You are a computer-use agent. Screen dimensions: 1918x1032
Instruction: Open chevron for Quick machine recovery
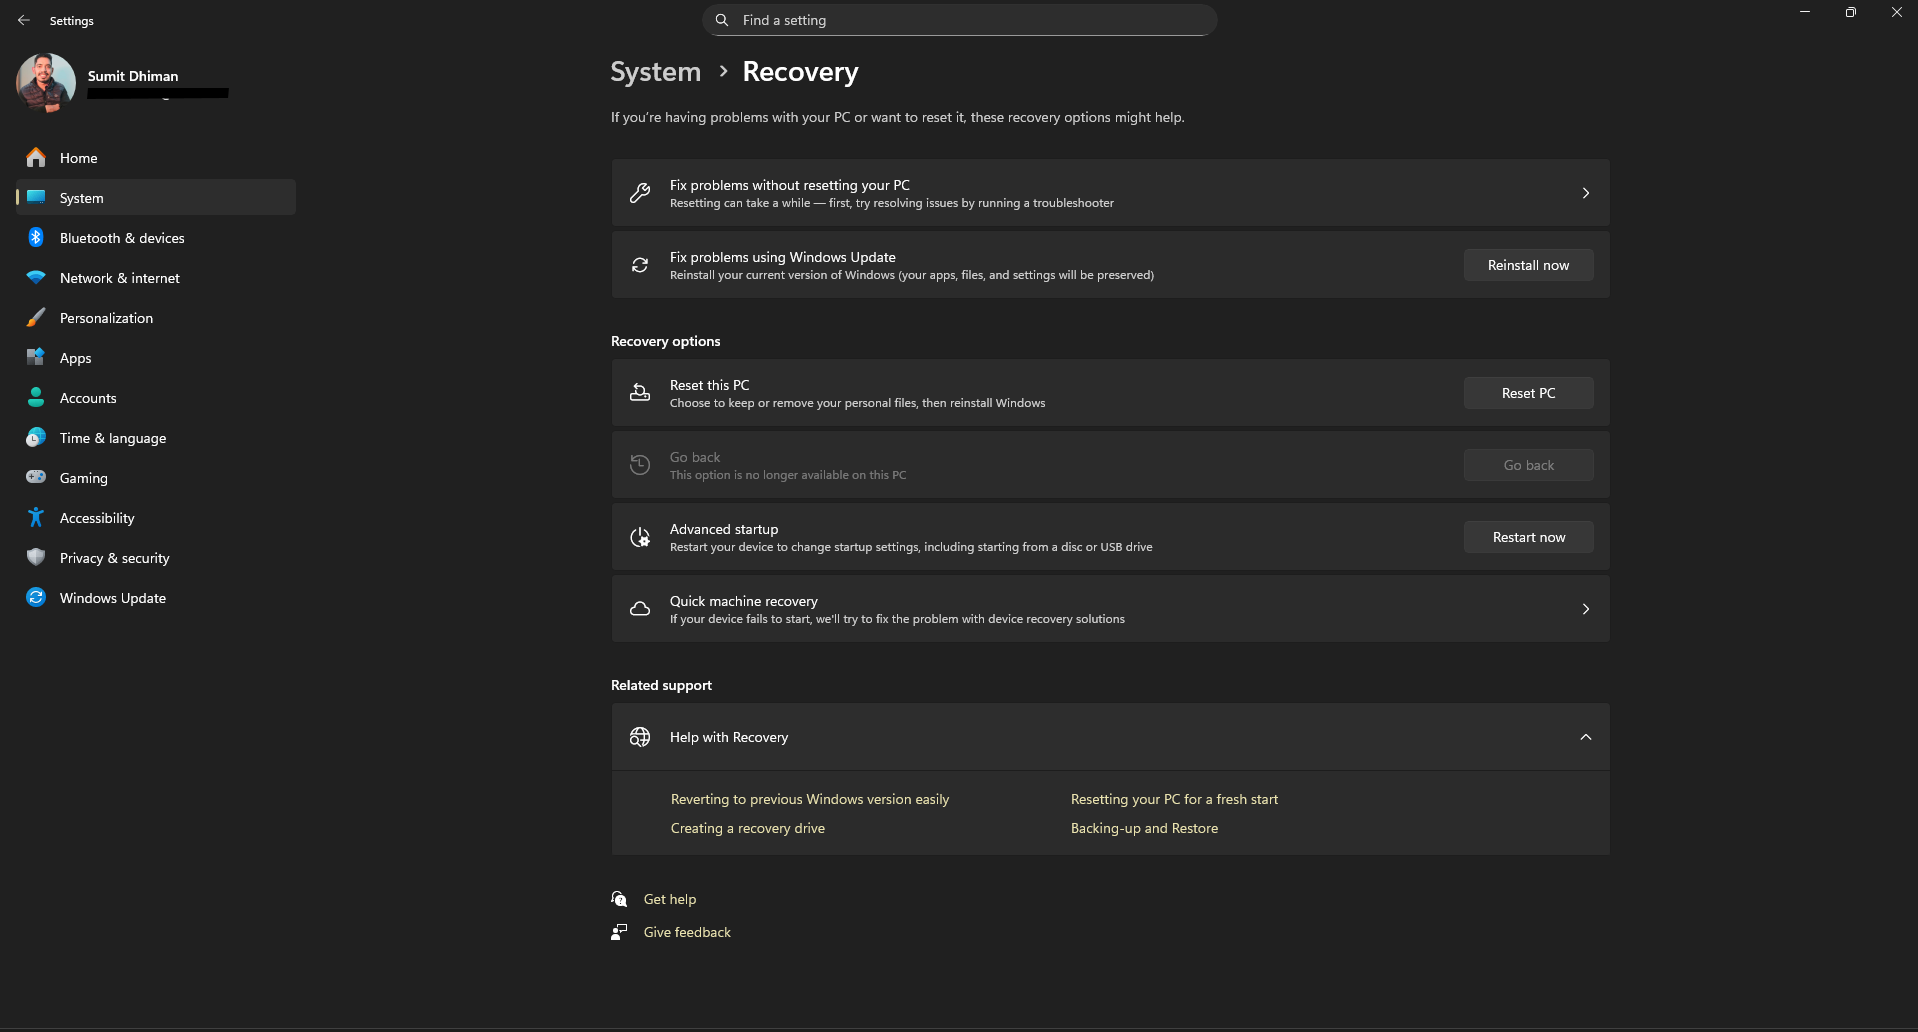tap(1586, 609)
